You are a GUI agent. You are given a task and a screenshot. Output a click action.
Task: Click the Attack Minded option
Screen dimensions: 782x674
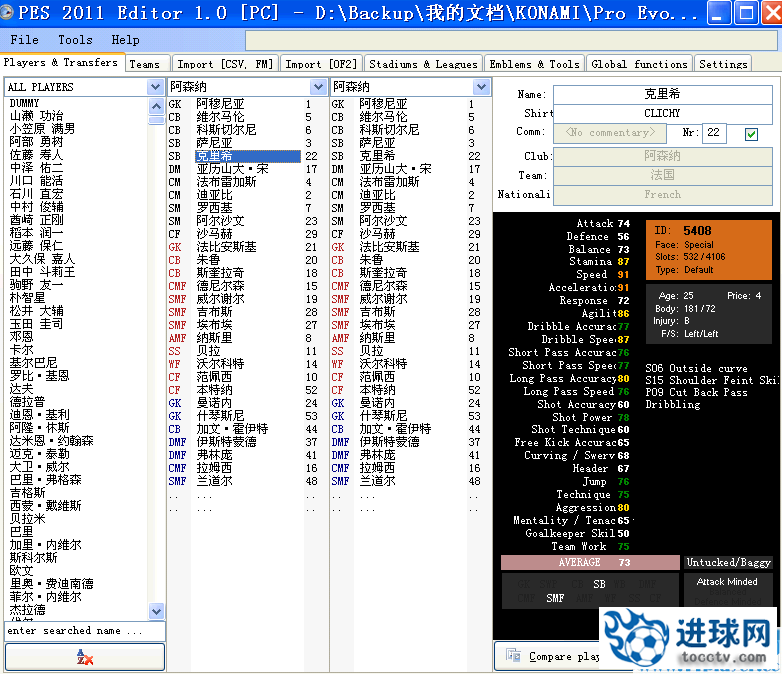coord(727,582)
